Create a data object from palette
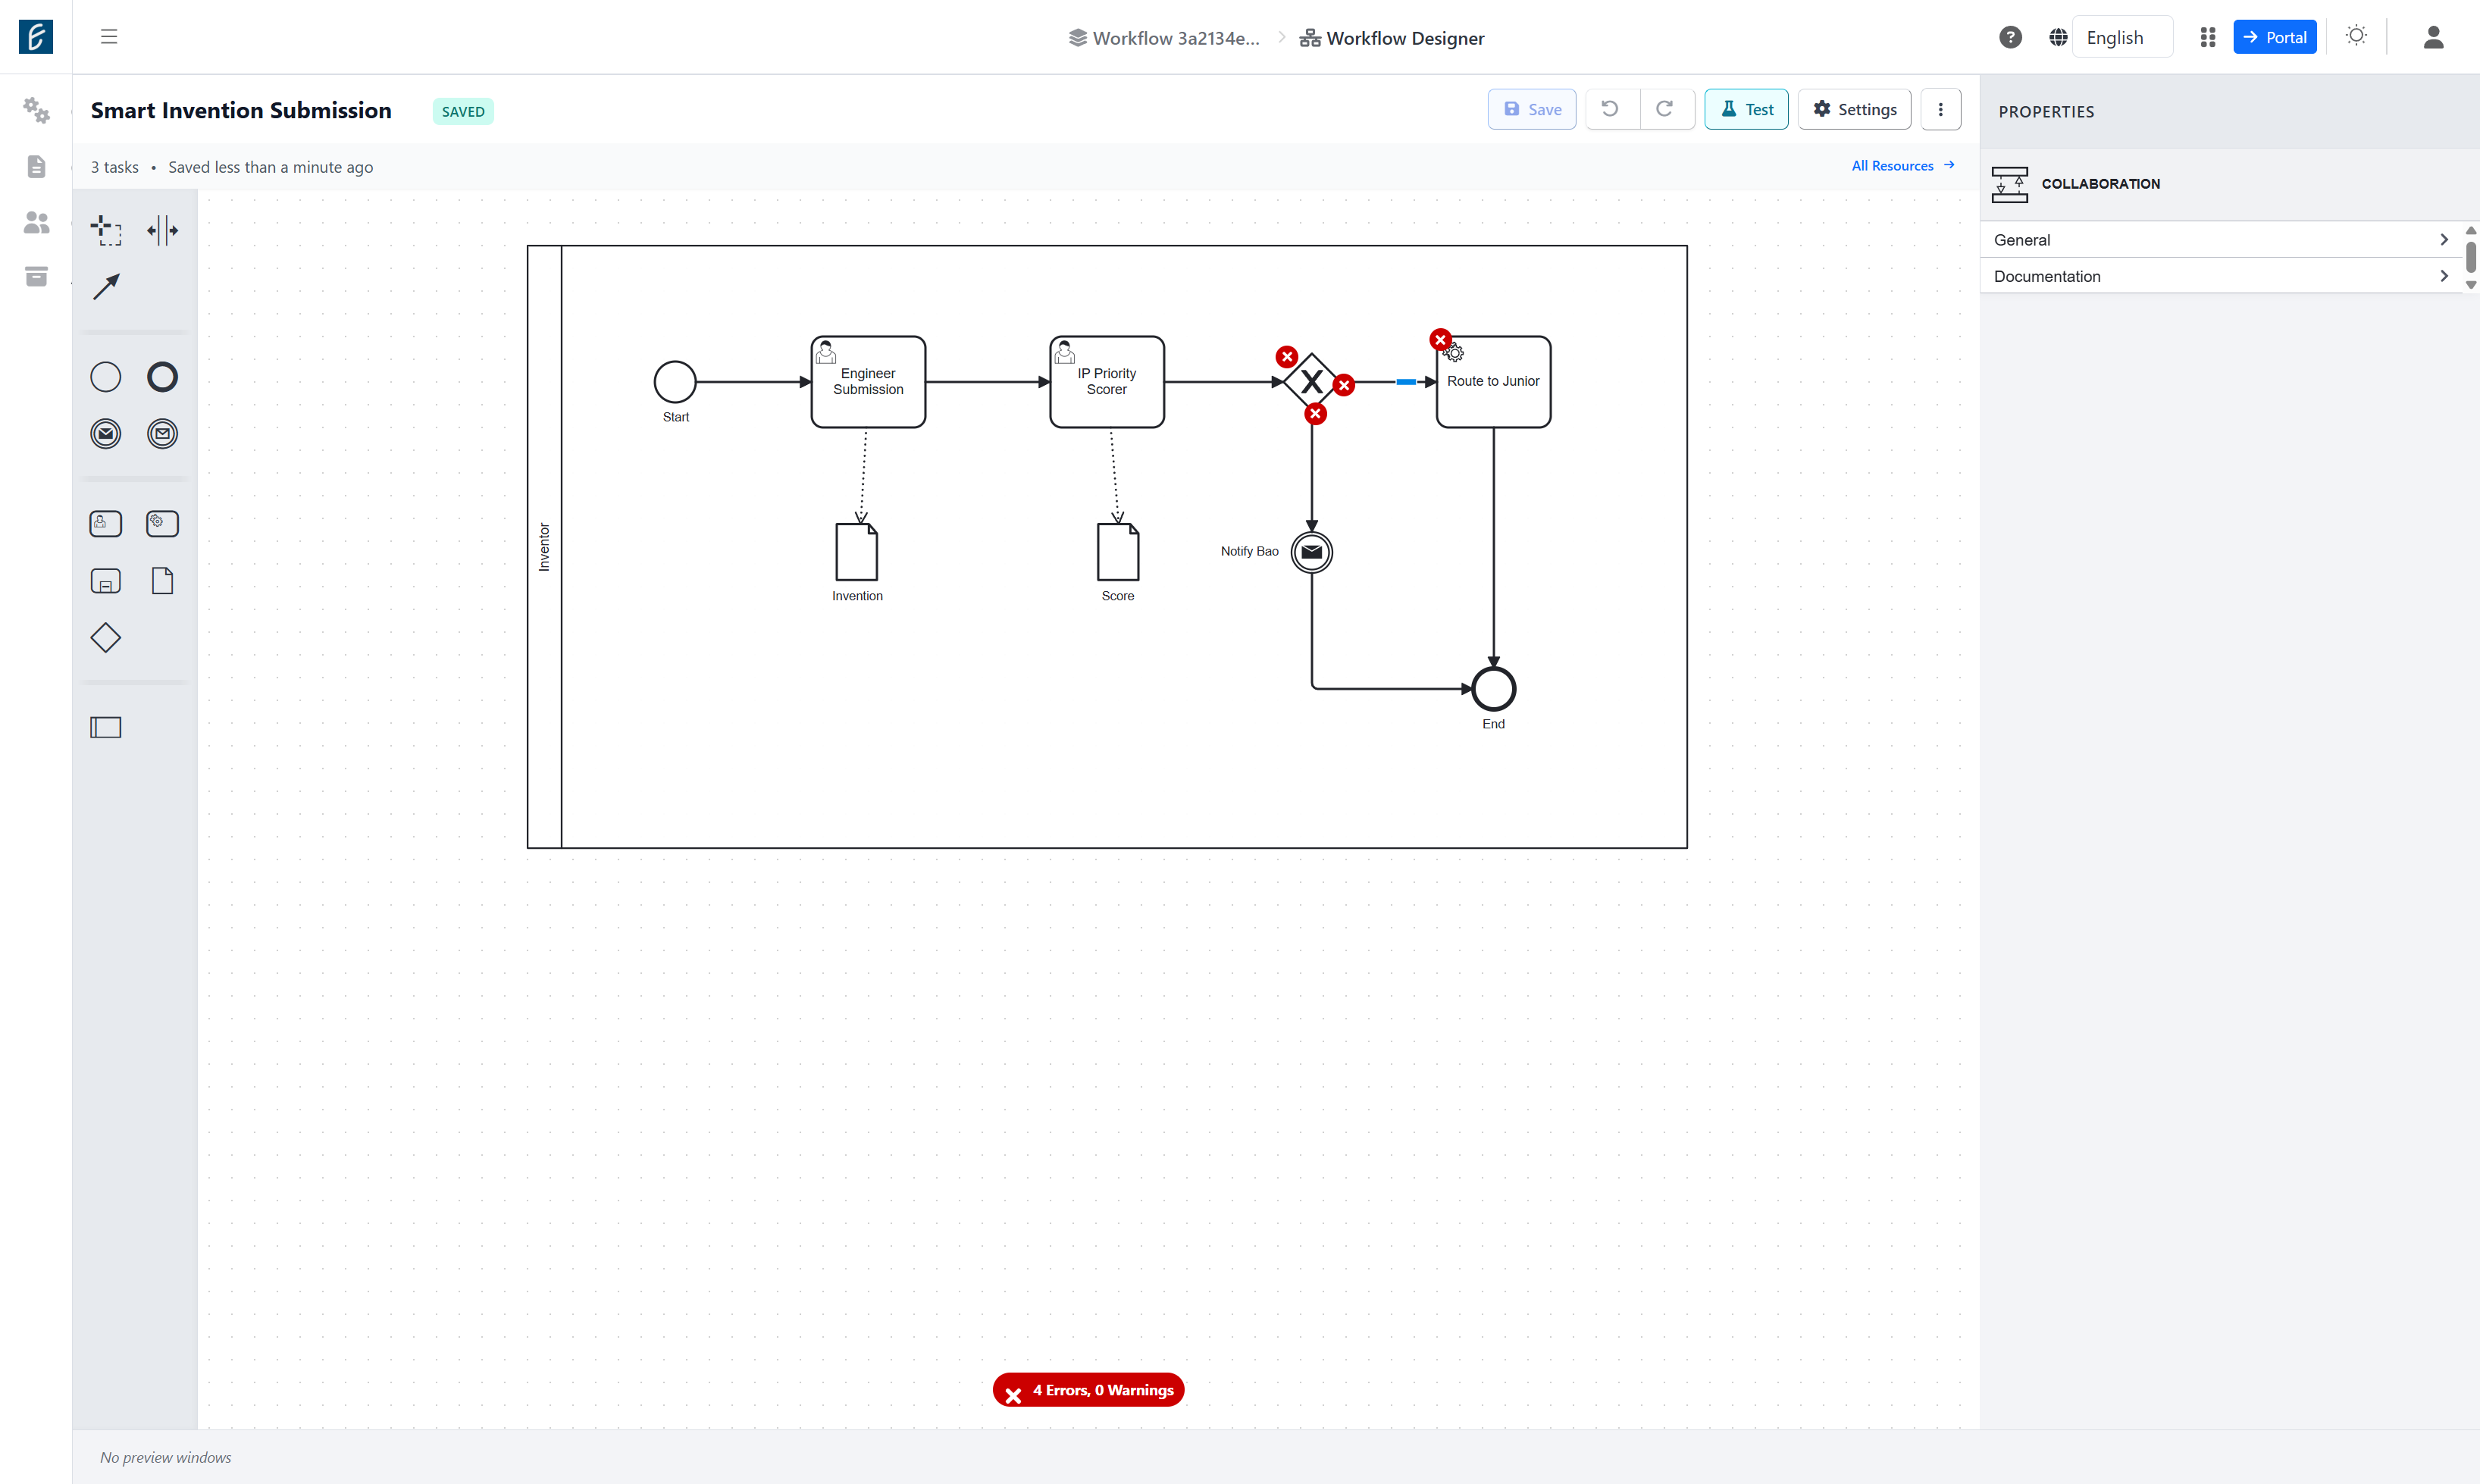The width and height of the screenshot is (2480, 1484). (x=162, y=581)
